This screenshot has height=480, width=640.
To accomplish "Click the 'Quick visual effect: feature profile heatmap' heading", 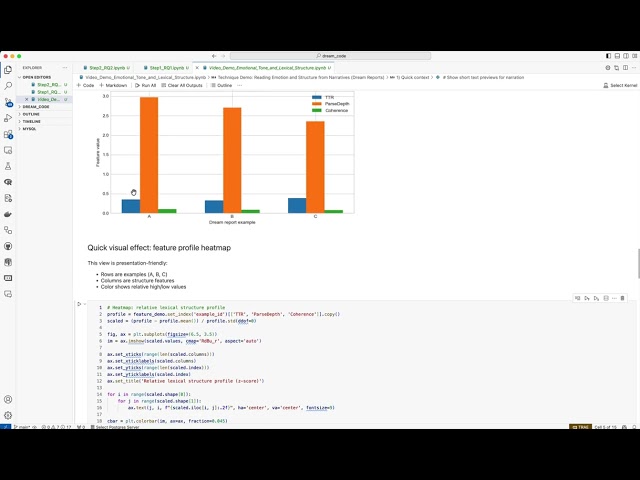I will 159,248.
